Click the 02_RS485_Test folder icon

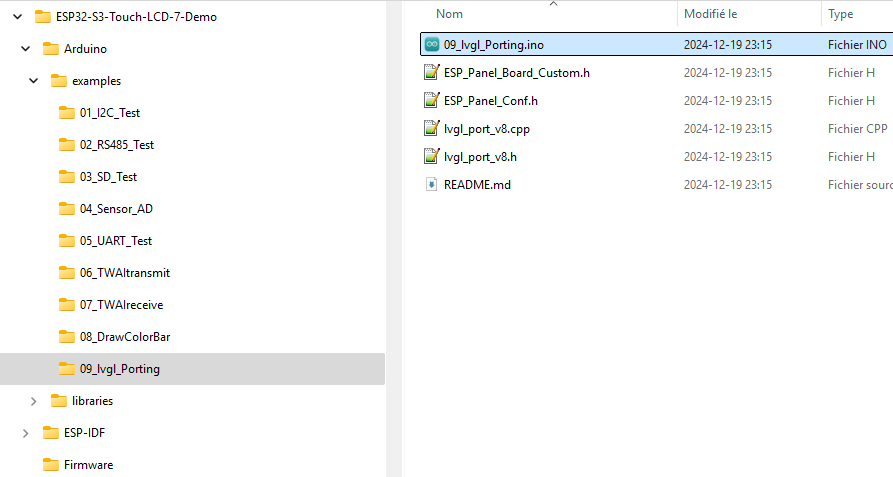pos(67,145)
